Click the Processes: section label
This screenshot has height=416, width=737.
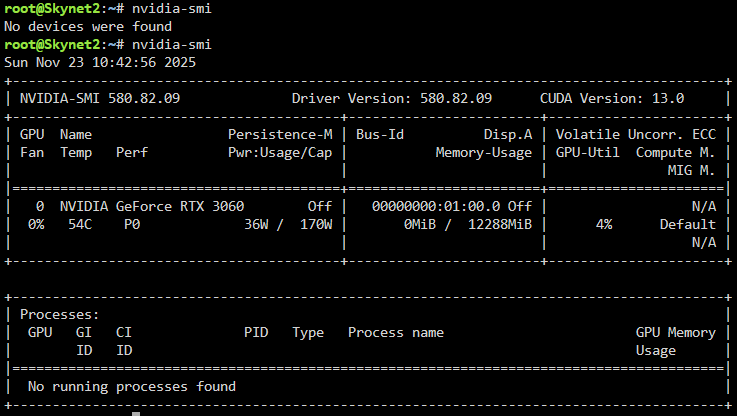[x=60, y=314]
